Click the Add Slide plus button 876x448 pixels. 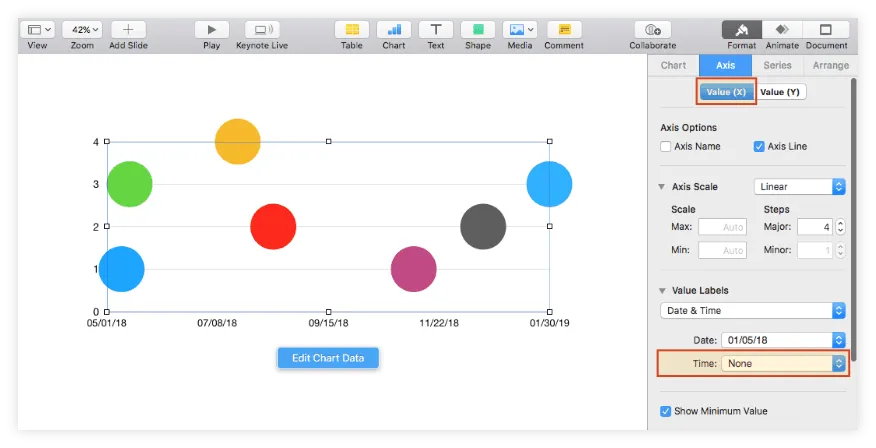pyautogui.click(x=128, y=30)
